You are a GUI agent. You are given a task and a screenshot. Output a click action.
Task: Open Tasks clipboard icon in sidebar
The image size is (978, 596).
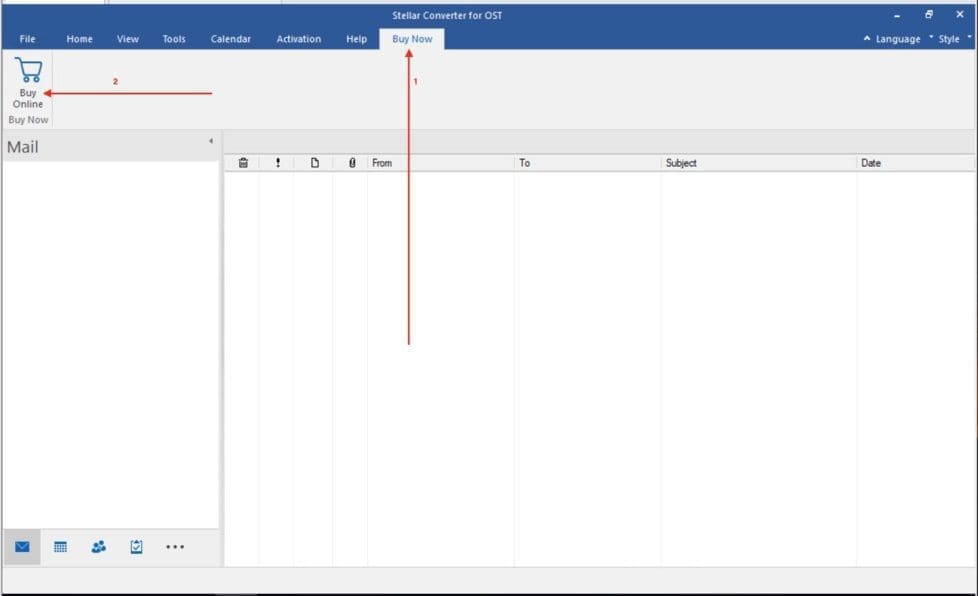[136, 547]
